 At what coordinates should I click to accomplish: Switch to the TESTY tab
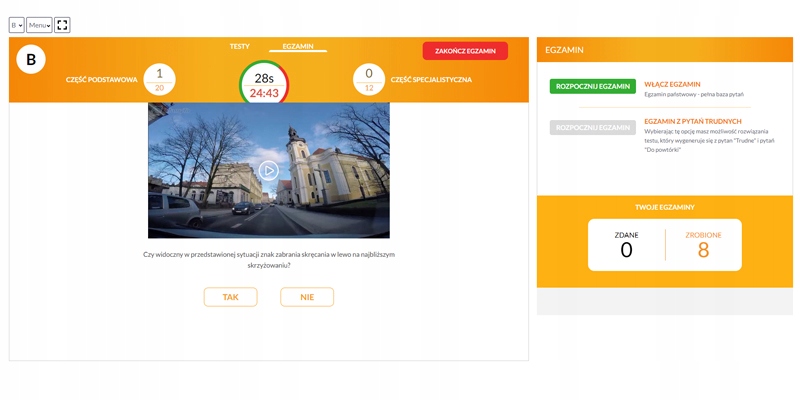[x=239, y=46]
